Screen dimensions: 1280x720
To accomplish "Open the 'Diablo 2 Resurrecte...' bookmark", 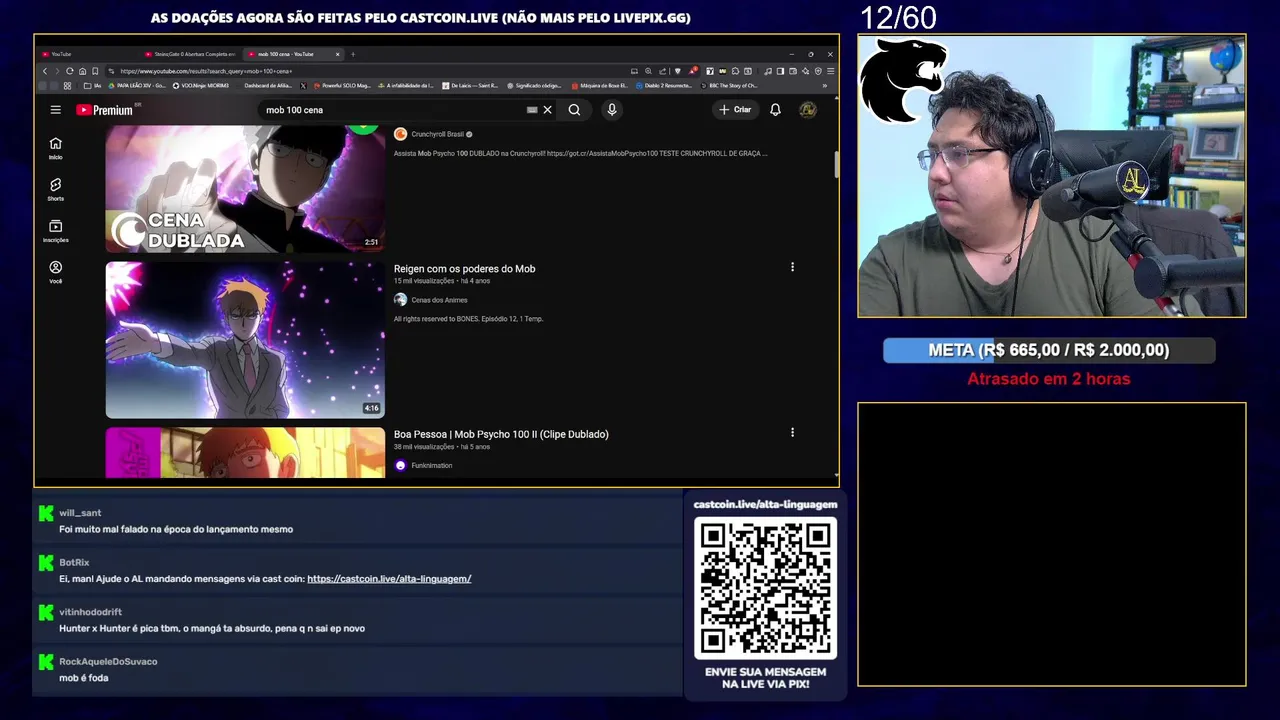I will click(664, 86).
